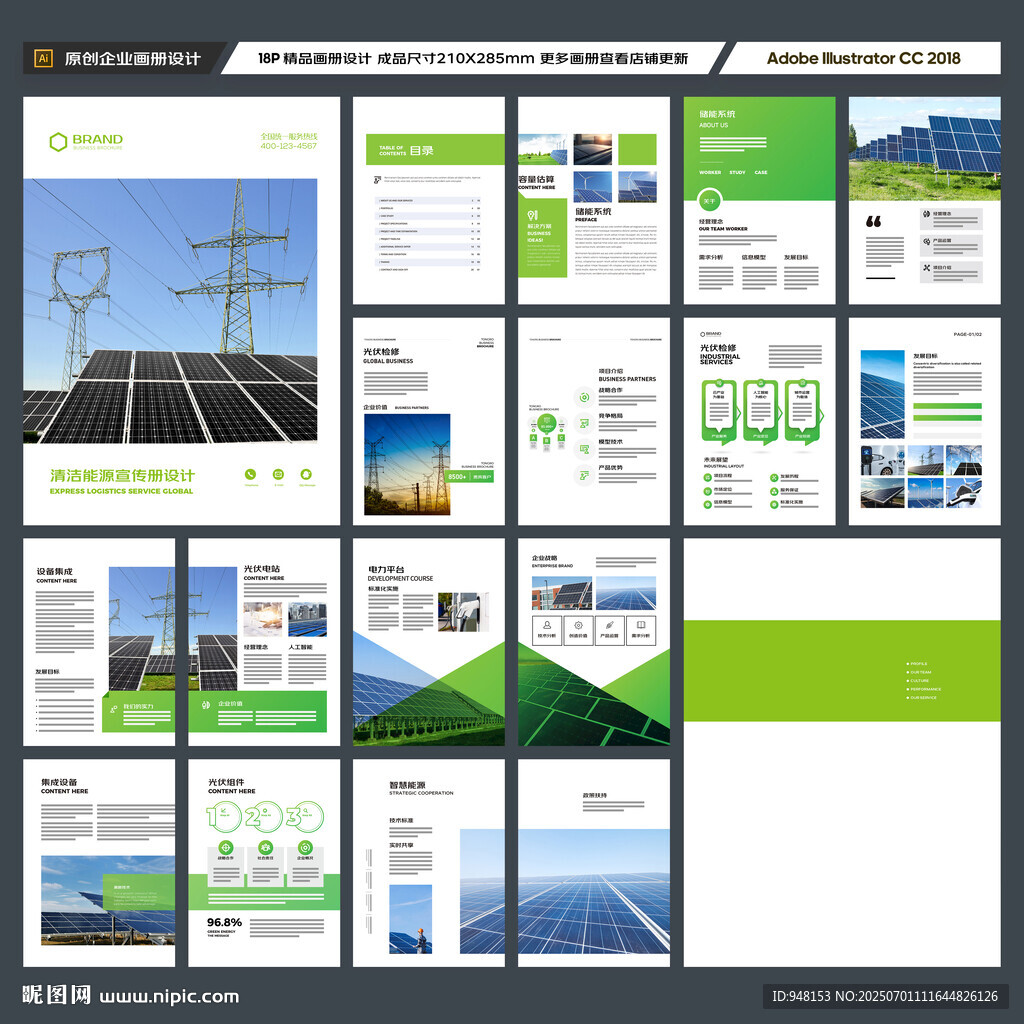Click the email icon on the cover page
The width and height of the screenshot is (1024, 1024).
point(278,474)
